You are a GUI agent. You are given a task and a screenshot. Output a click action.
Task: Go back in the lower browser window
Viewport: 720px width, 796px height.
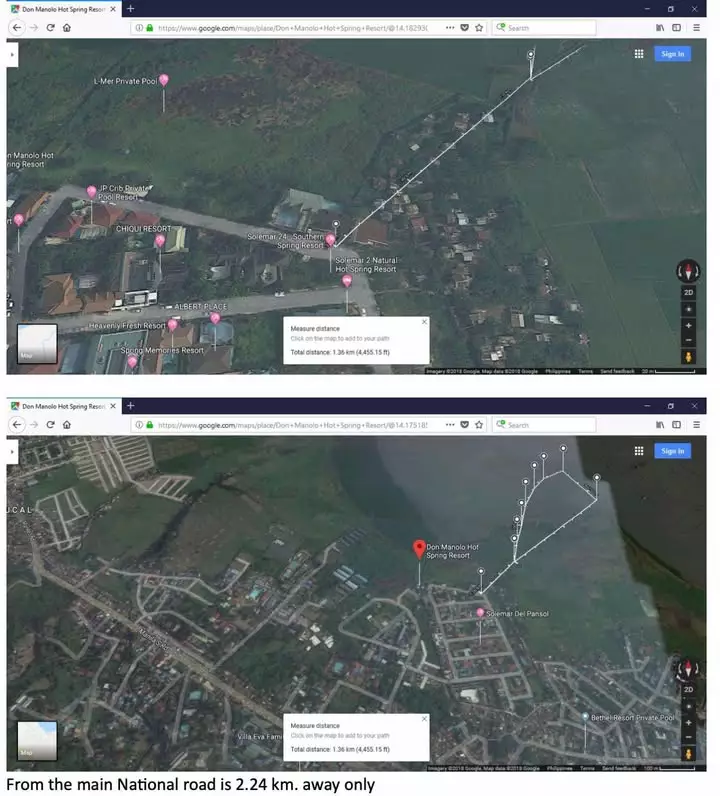(17, 424)
